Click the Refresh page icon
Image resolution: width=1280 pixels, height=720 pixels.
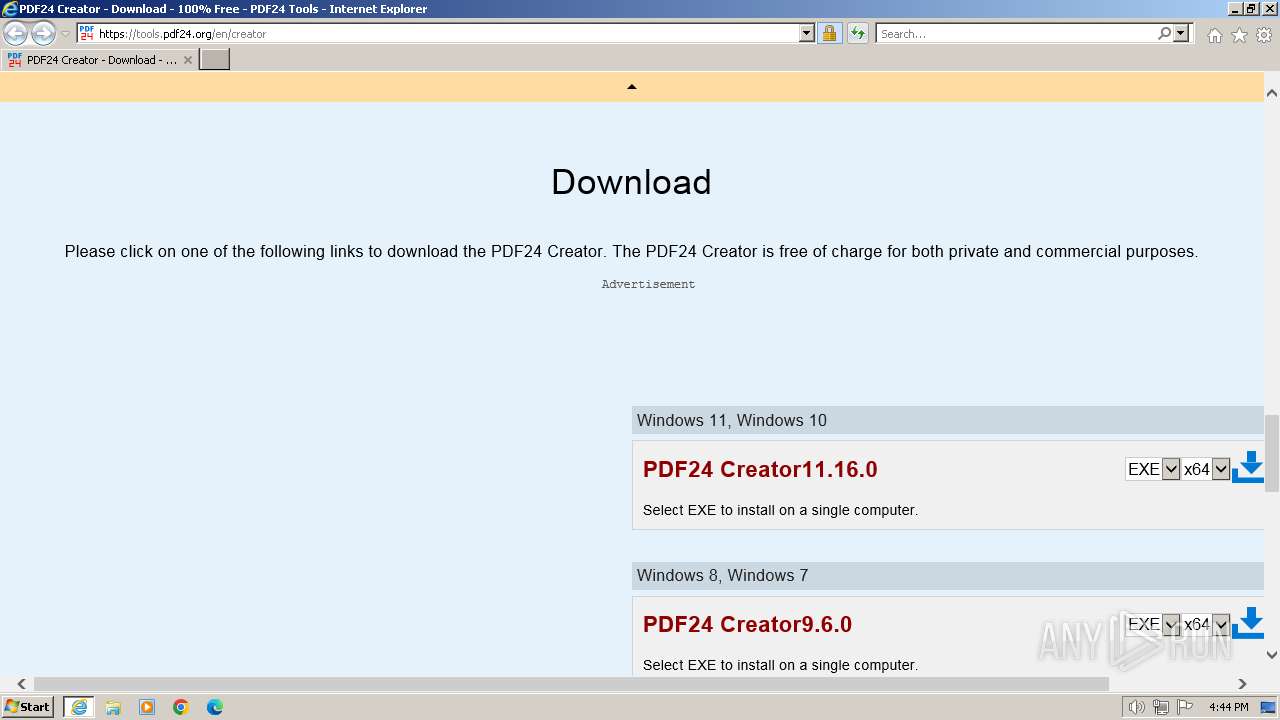tap(858, 34)
